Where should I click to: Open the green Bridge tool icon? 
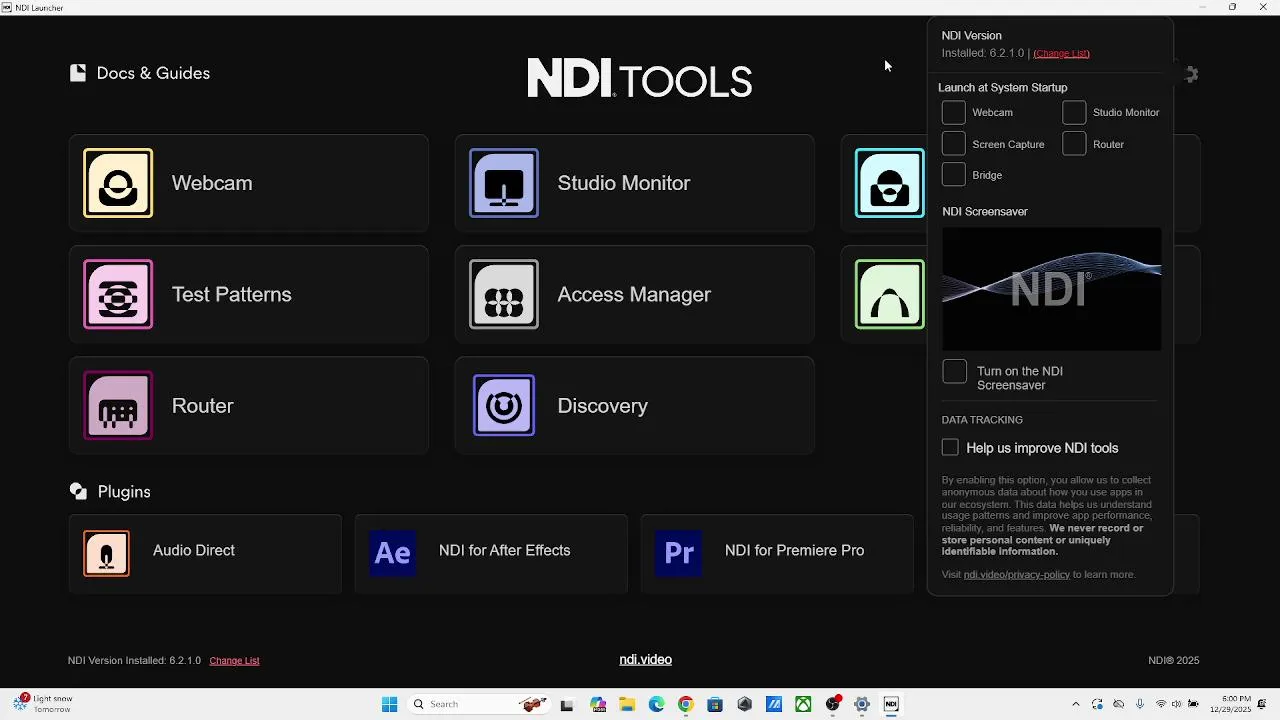(x=890, y=294)
